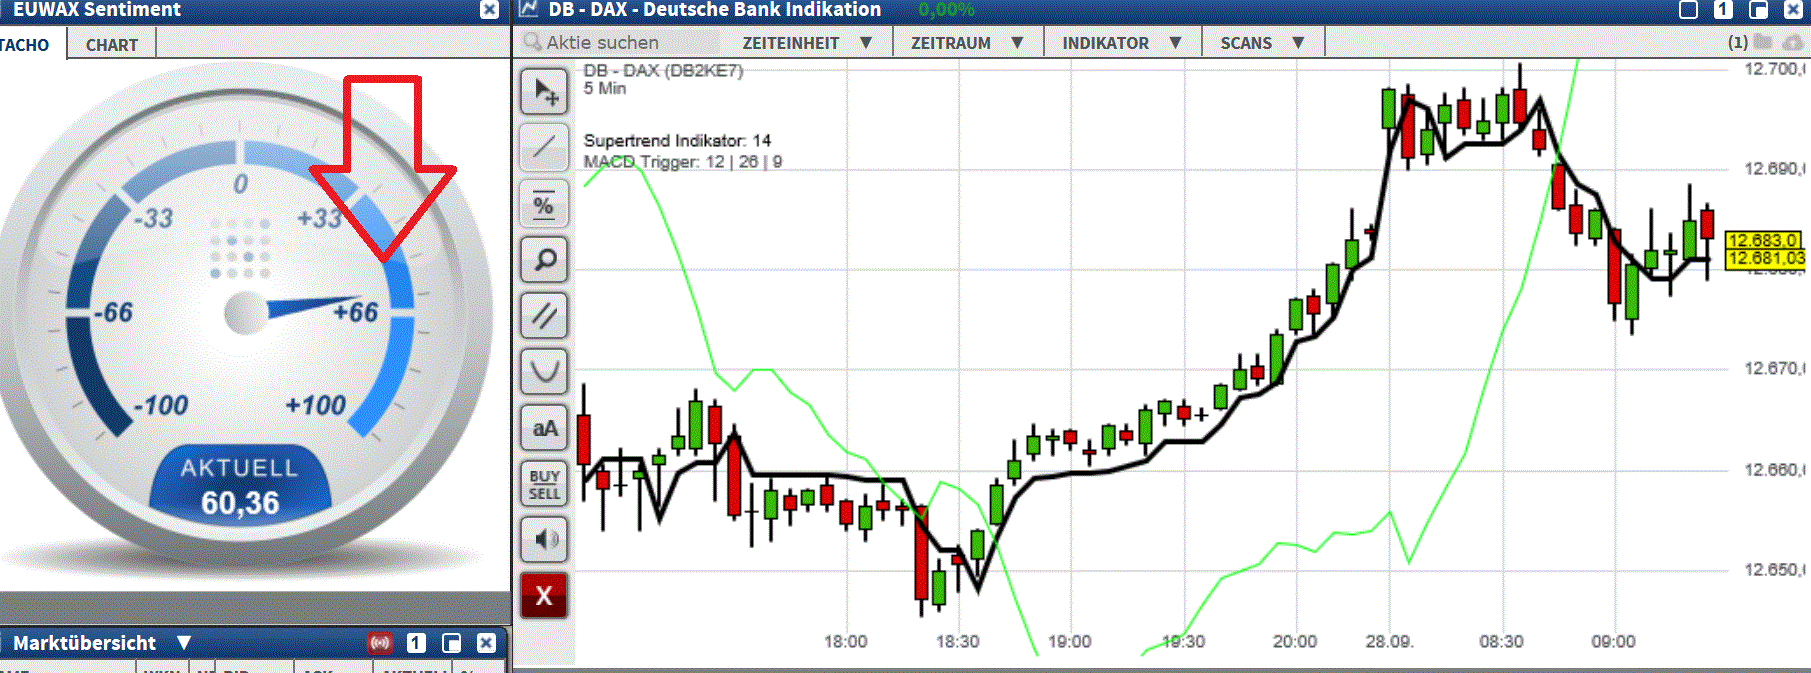Open the SCANS dropdown
This screenshot has height=673, width=1811.
[1262, 43]
